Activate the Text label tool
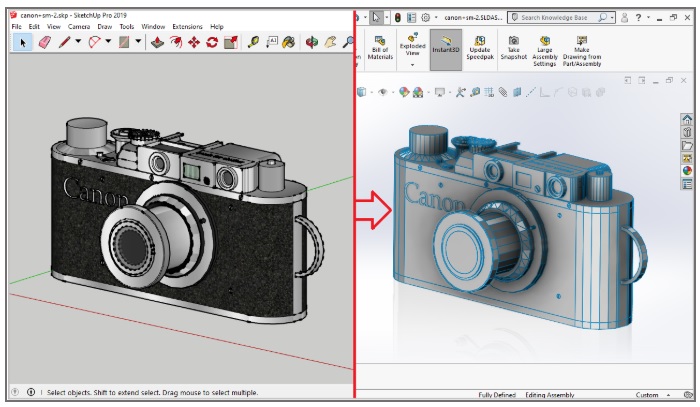 pos(272,42)
